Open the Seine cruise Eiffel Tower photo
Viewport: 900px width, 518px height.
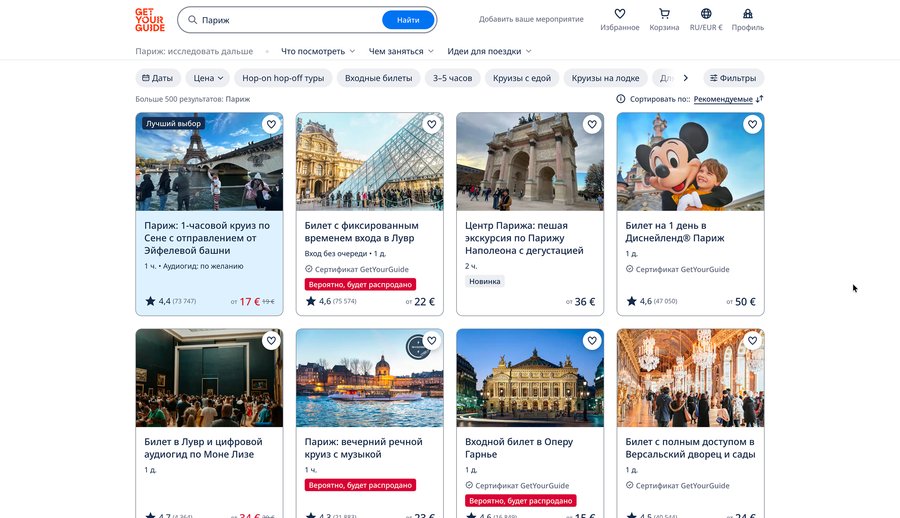tap(210, 161)
